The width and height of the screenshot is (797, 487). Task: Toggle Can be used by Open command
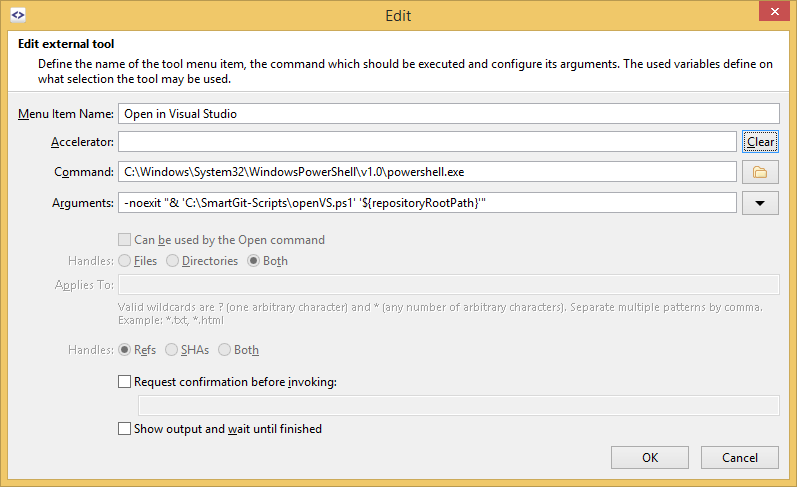tap(125, 240)
